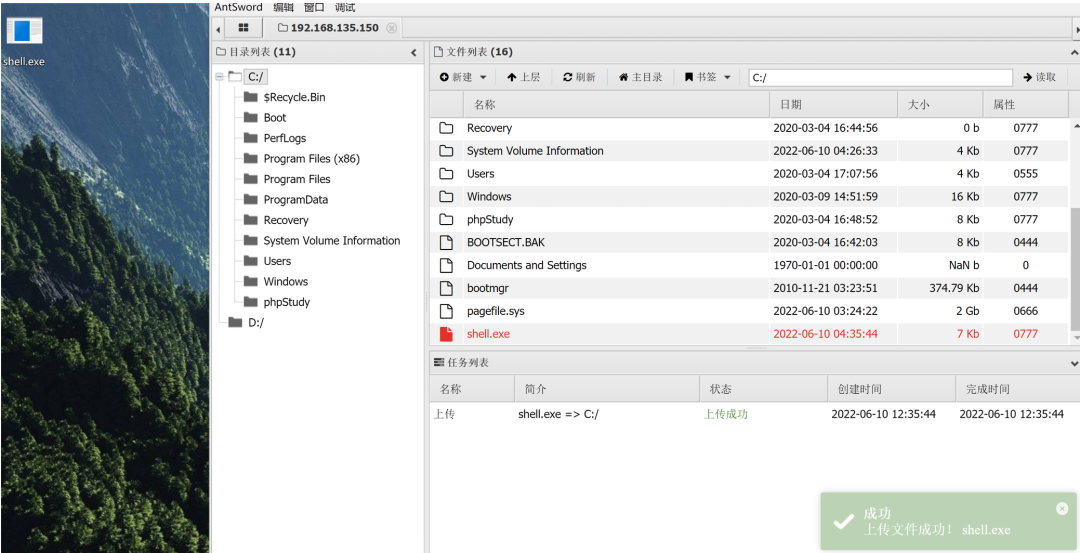1080x553 pixels.
Task: Click the grid home tab icon
Action: tap(243, 28)
